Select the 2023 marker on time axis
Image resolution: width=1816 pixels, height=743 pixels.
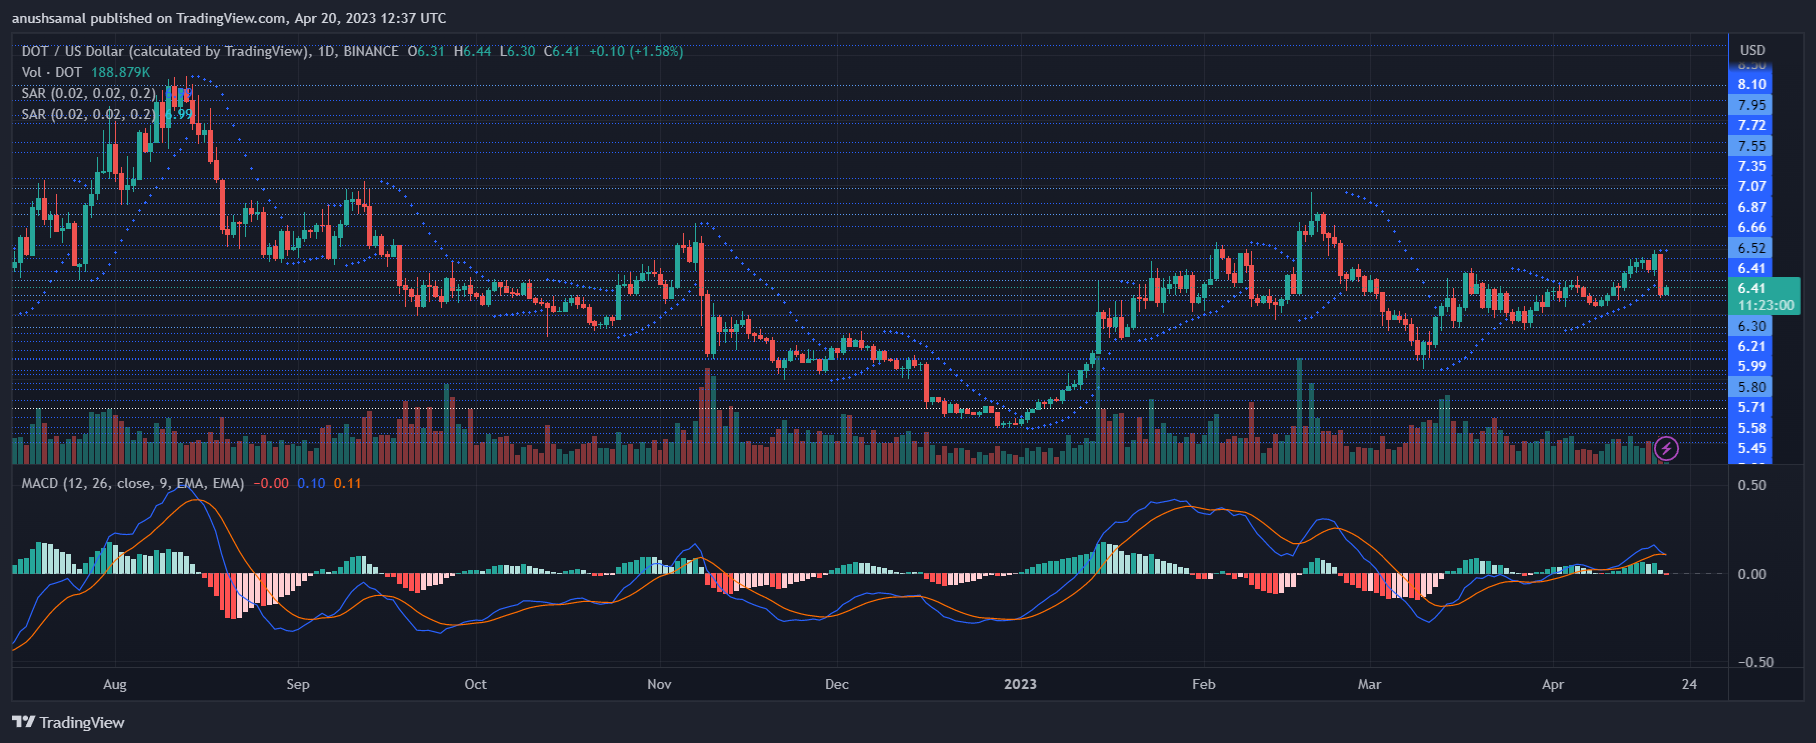coord(1020,684)
